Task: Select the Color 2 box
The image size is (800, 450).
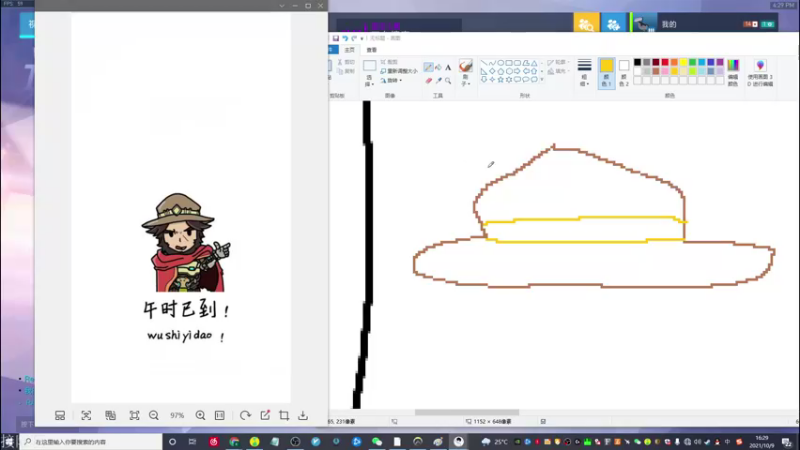Action: [623, 72]
